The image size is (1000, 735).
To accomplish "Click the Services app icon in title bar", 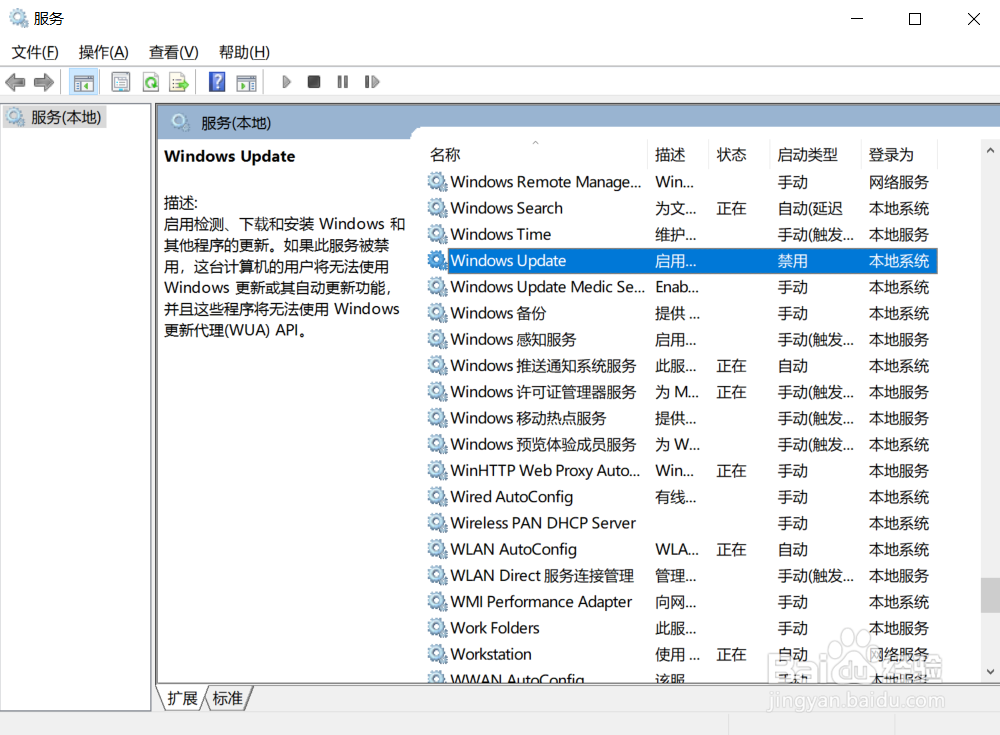I will [x=18, y=18].
